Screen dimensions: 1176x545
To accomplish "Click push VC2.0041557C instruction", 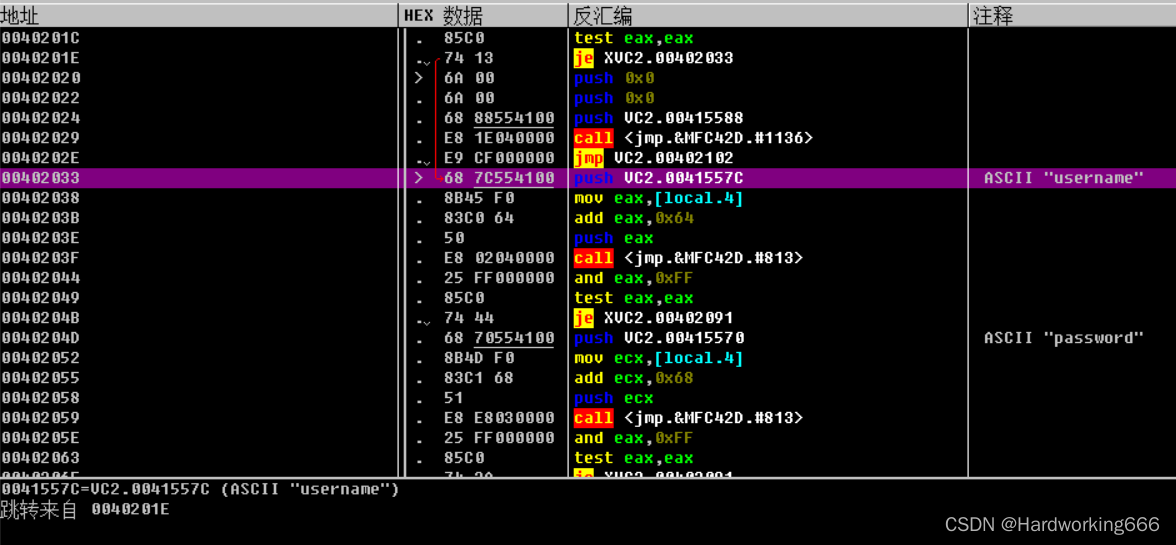I will click(x=658, y=178).
